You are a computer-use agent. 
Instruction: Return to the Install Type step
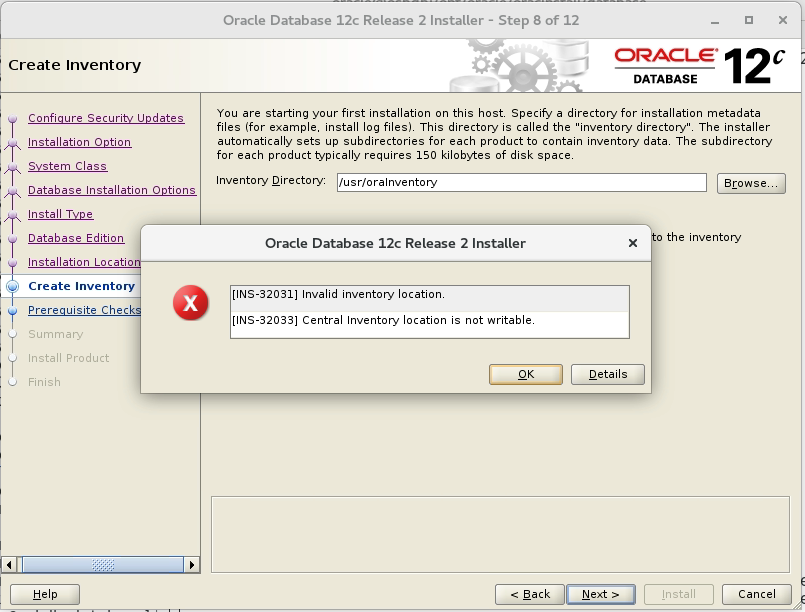point(61,214)
